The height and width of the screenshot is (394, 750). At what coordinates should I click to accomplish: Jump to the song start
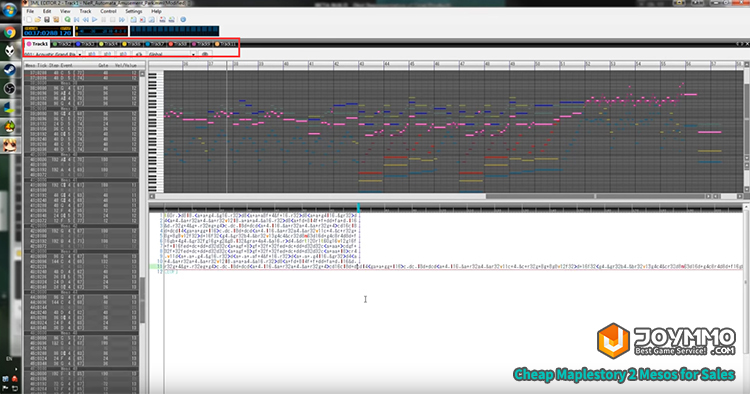pyautogui.click(x=77, y=20)
